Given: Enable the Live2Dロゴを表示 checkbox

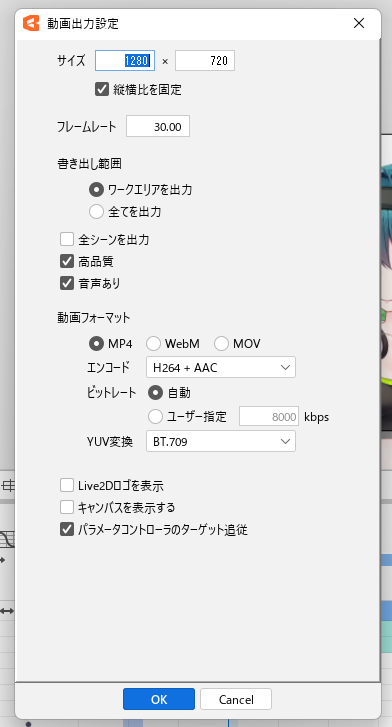Looking at the screenshot, I should coord(67,485).
